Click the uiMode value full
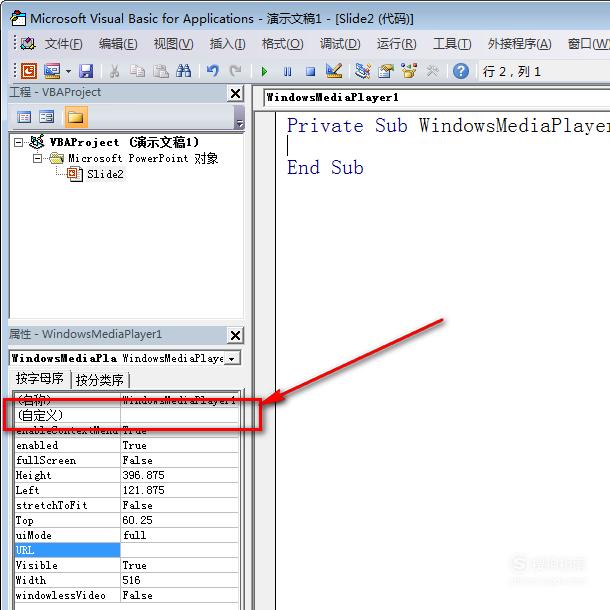 (179, 535)
